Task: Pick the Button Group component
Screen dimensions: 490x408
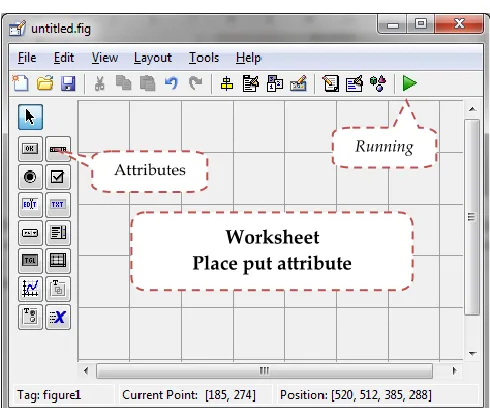Action: pyautogui.click(x=30, y=317)
